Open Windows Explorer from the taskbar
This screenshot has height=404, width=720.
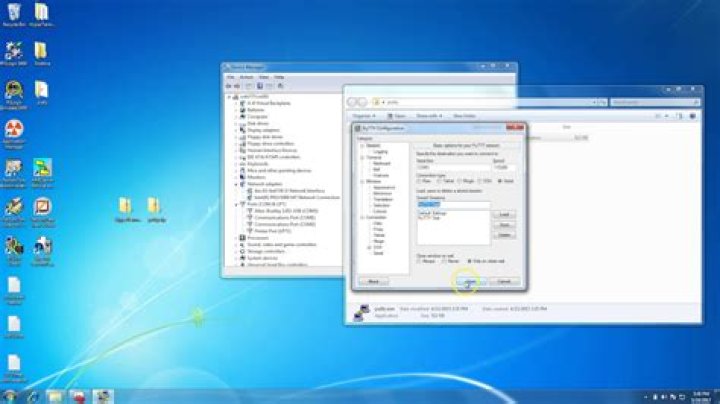click(x=55, y=397)
